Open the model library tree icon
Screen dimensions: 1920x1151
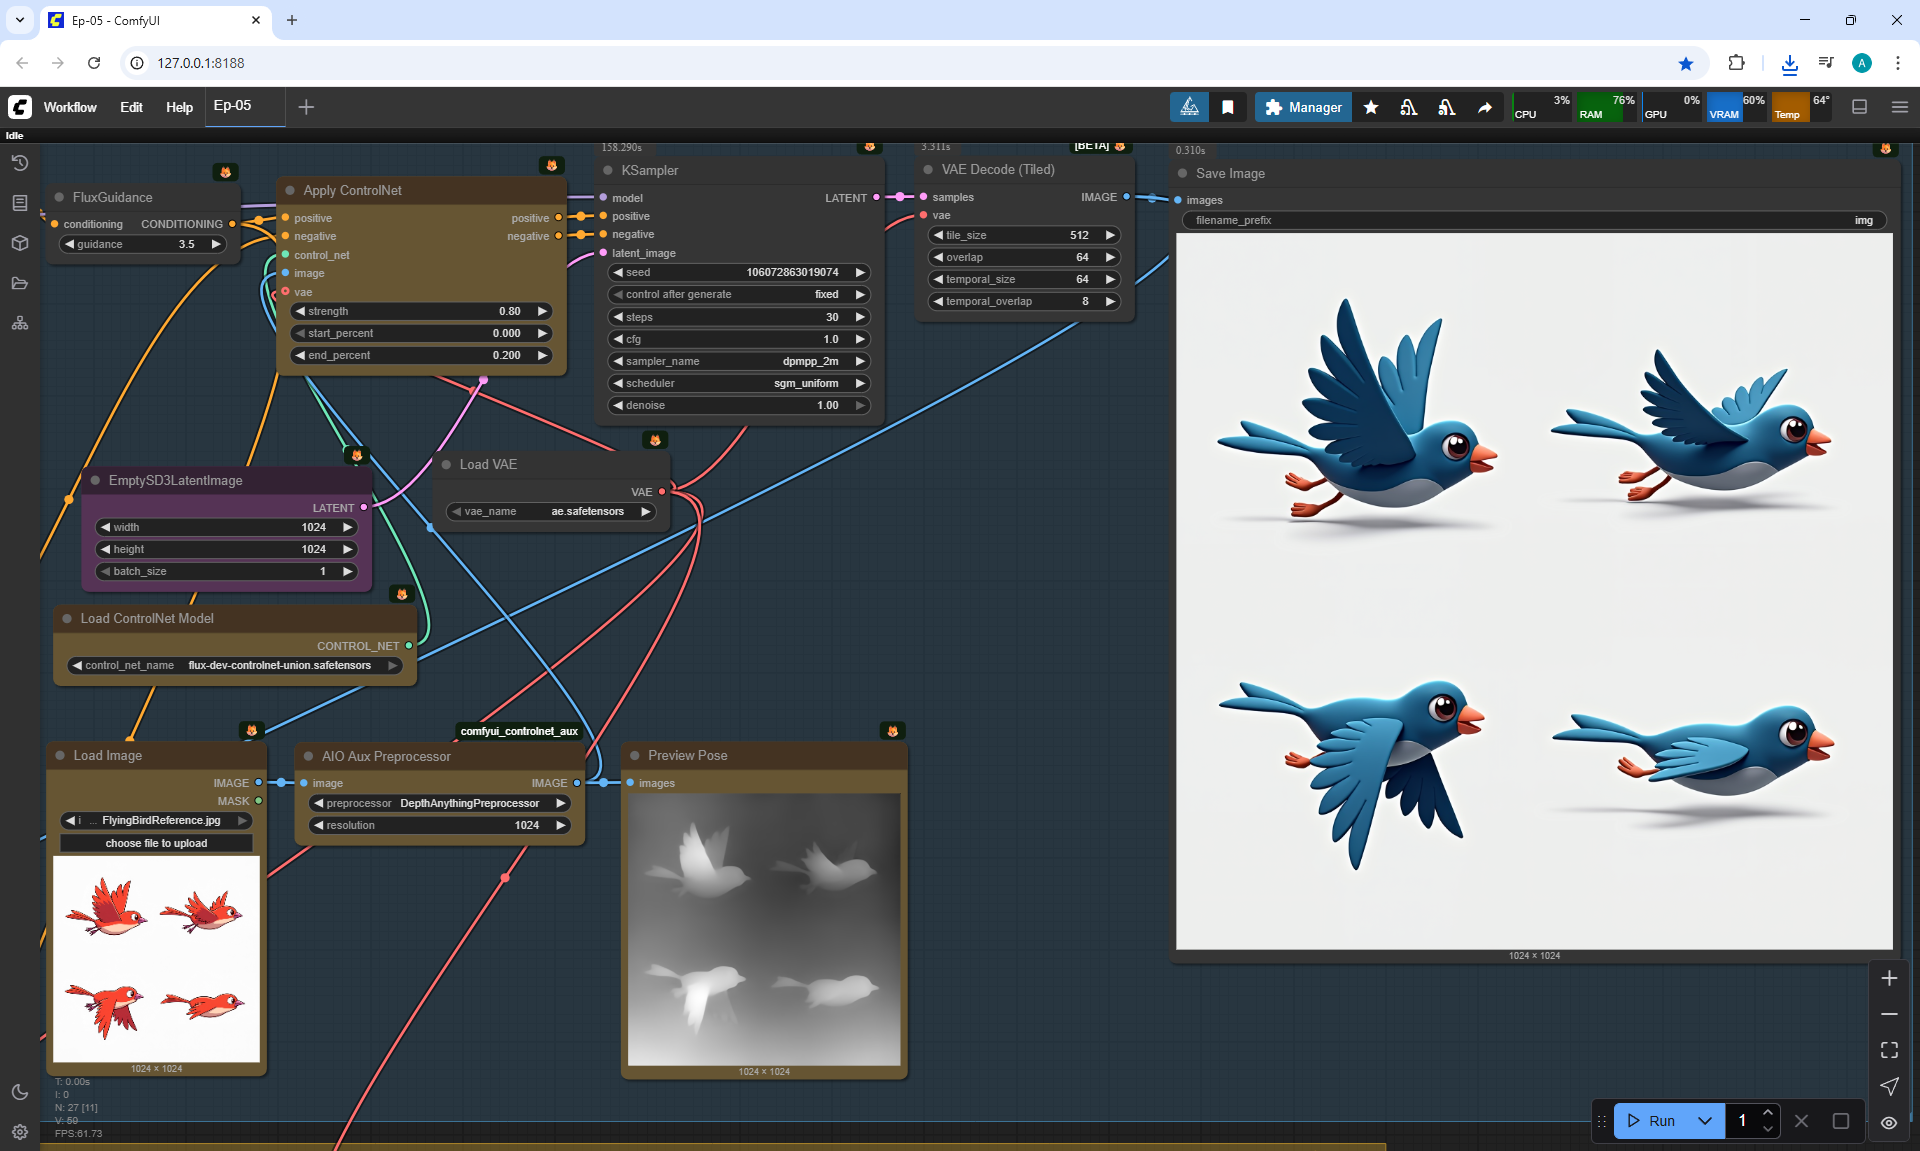click(x=20, y=323)
